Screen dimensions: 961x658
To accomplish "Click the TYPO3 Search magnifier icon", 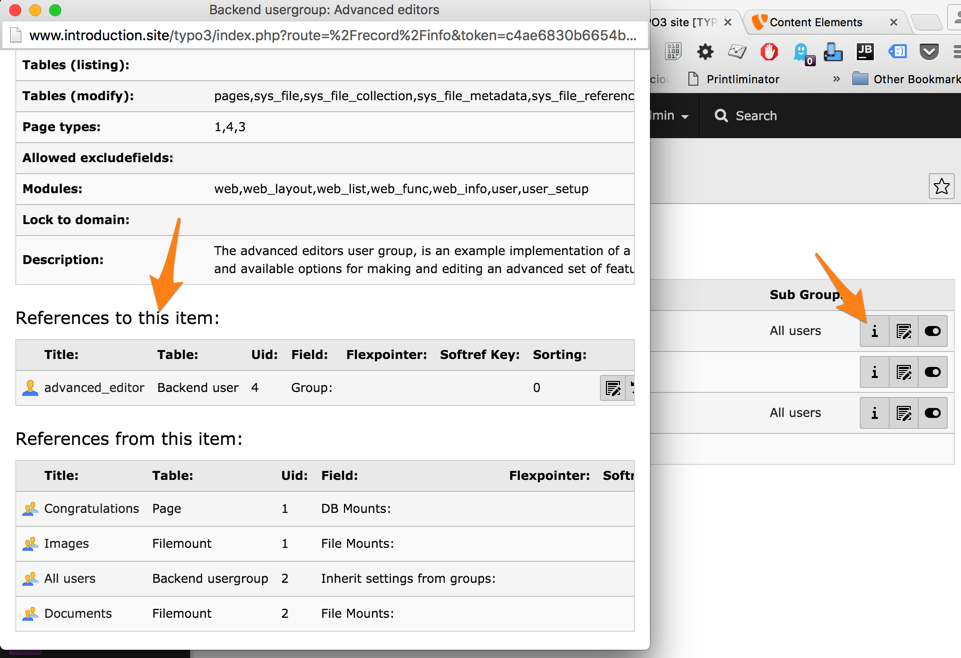I will coord(721,116).
